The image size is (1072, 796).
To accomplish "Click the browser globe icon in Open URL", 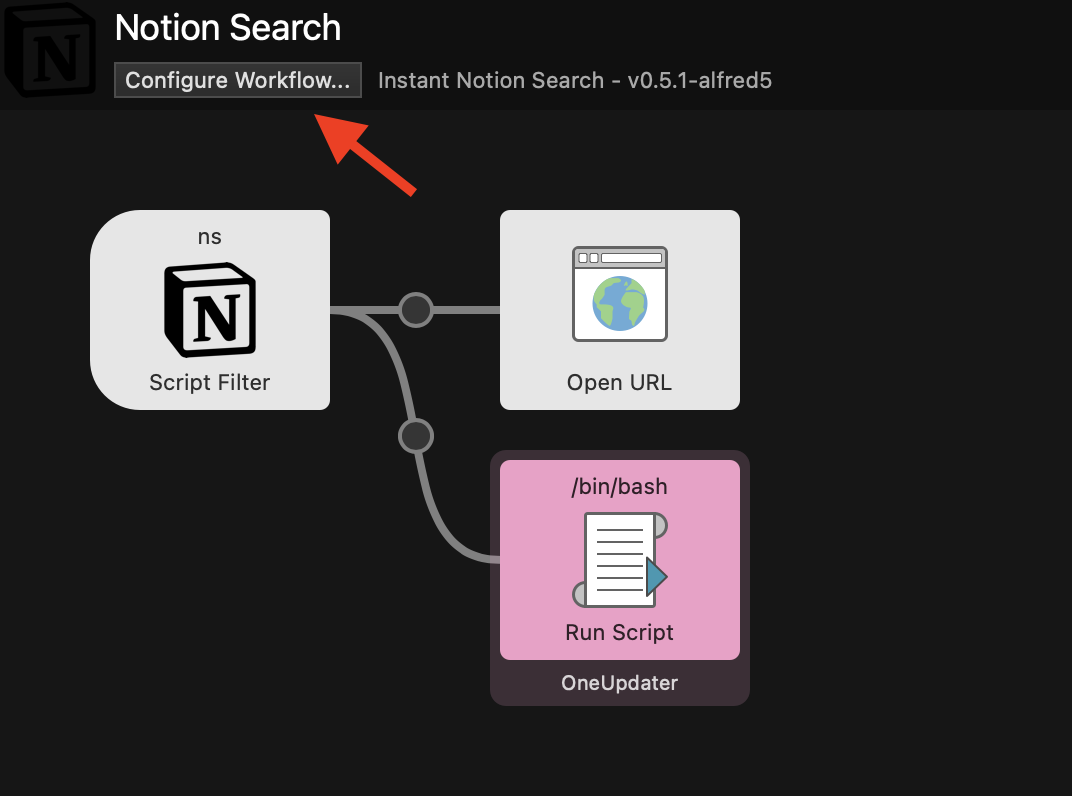I will (619, 294).
